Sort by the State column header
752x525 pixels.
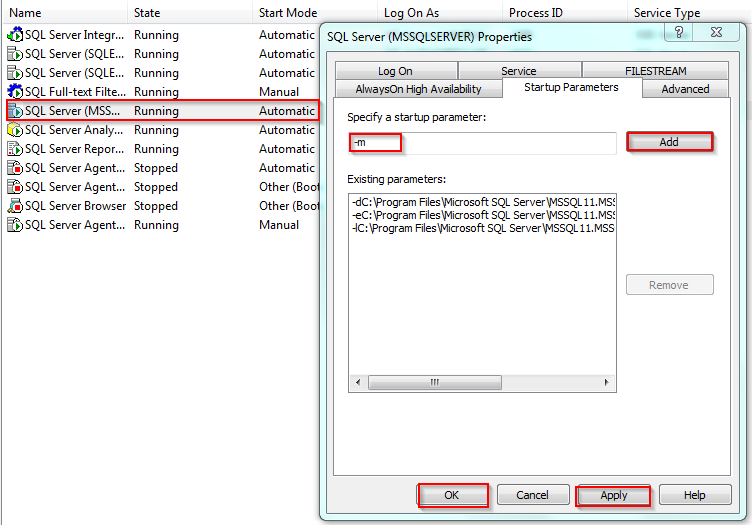[x=190, y=12]
